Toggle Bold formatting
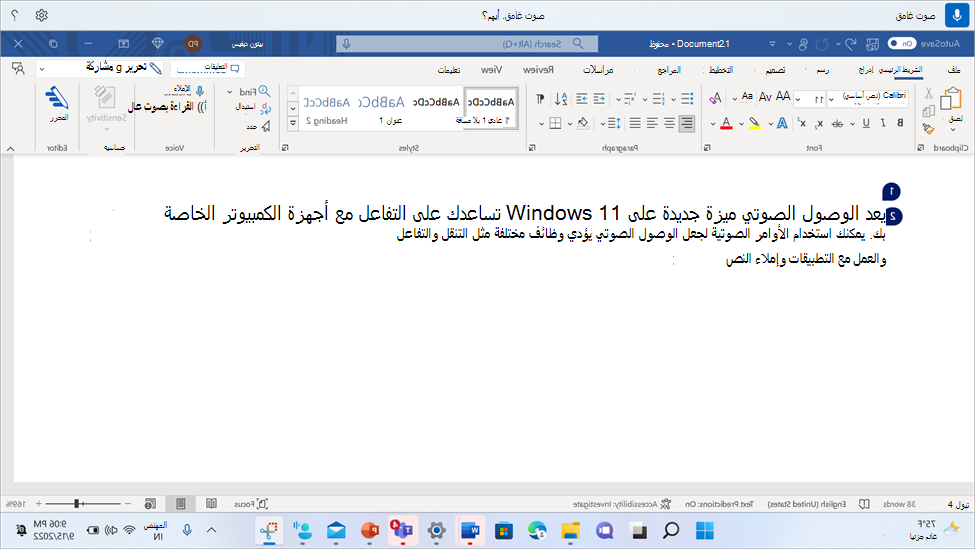 pos(900,123)
